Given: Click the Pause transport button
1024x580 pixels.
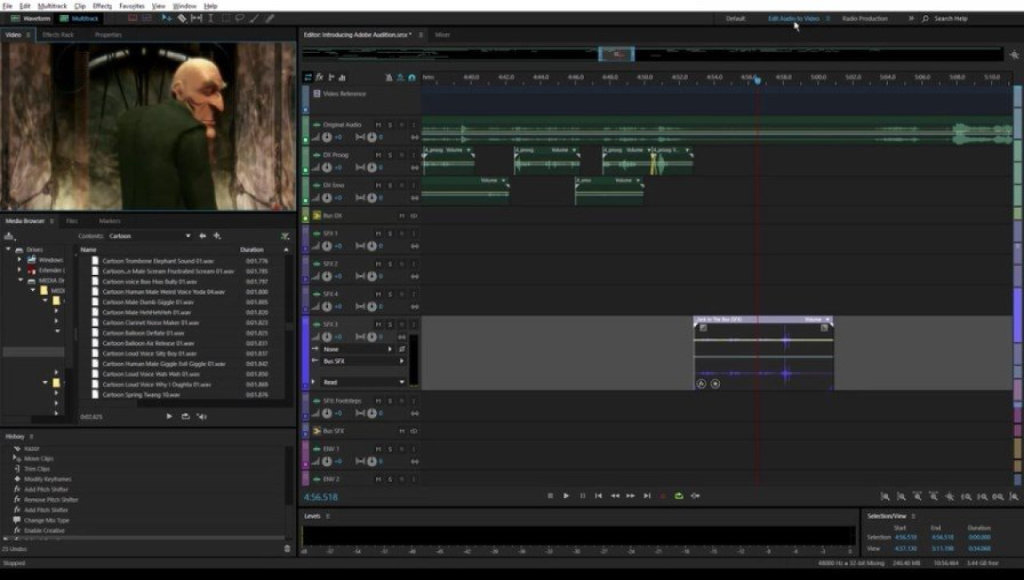Looking at the screenshot, I should click(x=583, y=496).
